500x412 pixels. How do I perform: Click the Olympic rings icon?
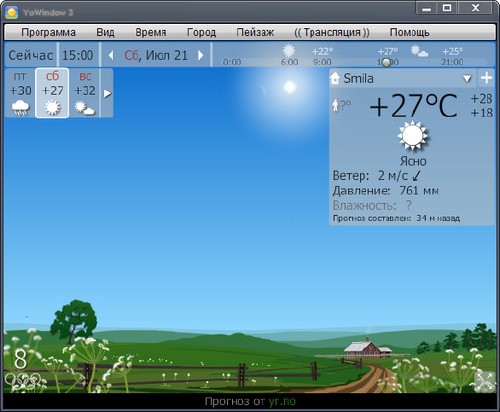(x=23, y=380)
